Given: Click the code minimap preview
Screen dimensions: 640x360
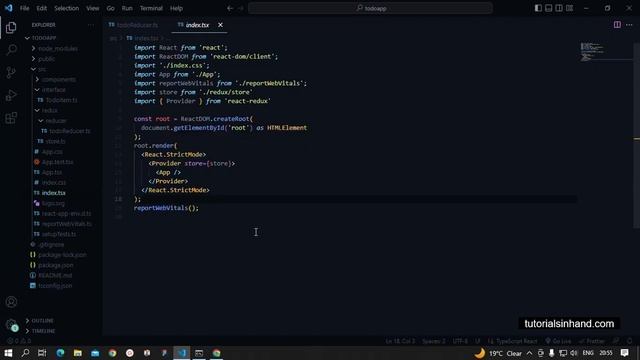Looking at the screenshot, I should click(x=593, y=51).
